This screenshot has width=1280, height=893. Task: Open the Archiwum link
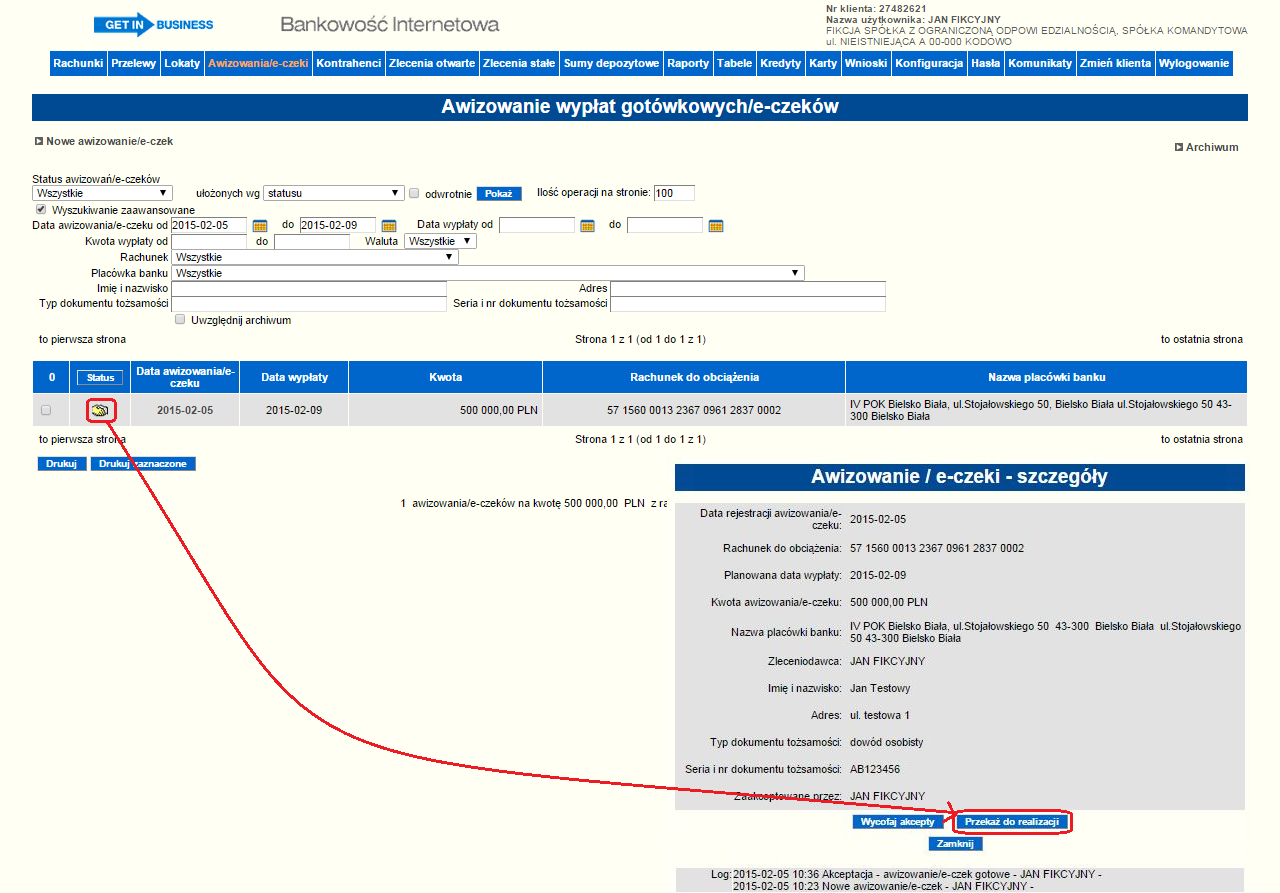tap(1212, 147)
